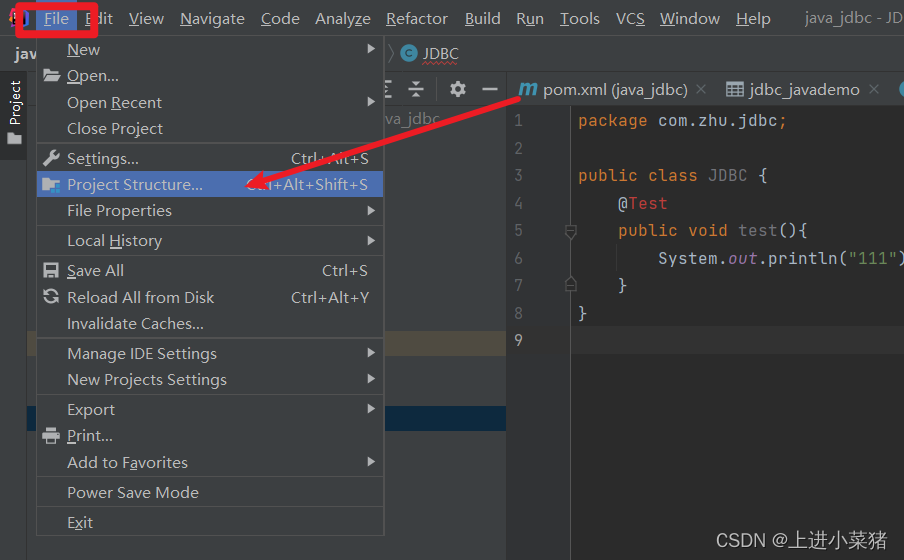Viewport: 904px width, 560px height.
Task: Expand the Export submenu
Action: coord(210,409)
